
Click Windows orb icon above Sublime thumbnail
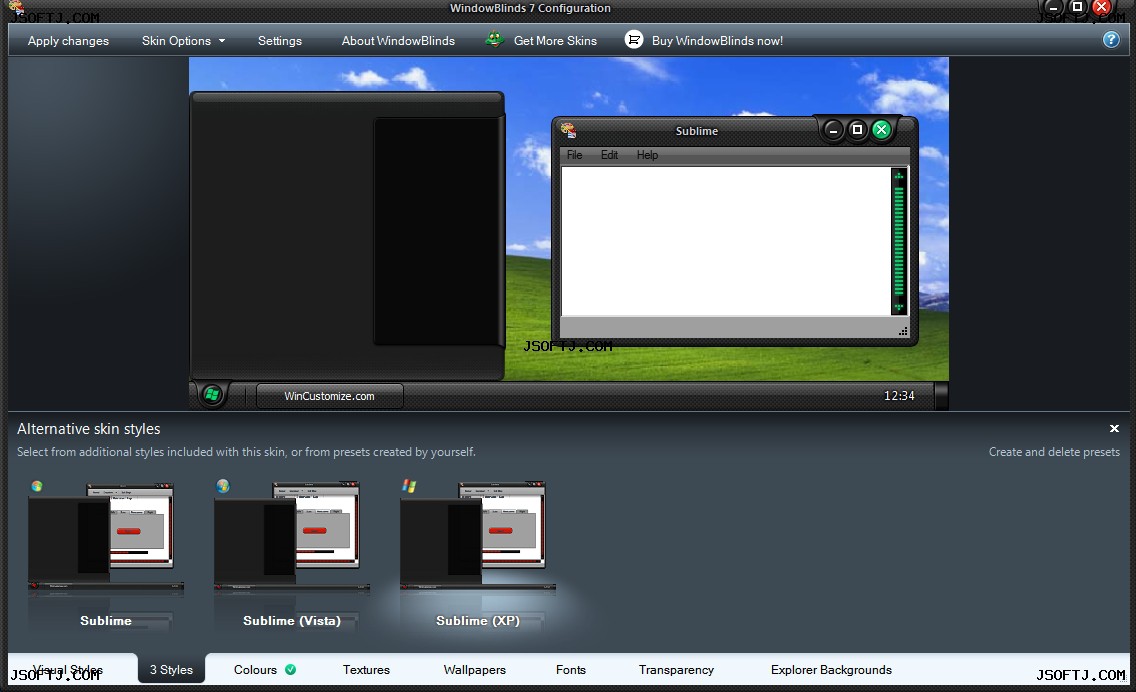pyautogui.click(x=37, y=486)
